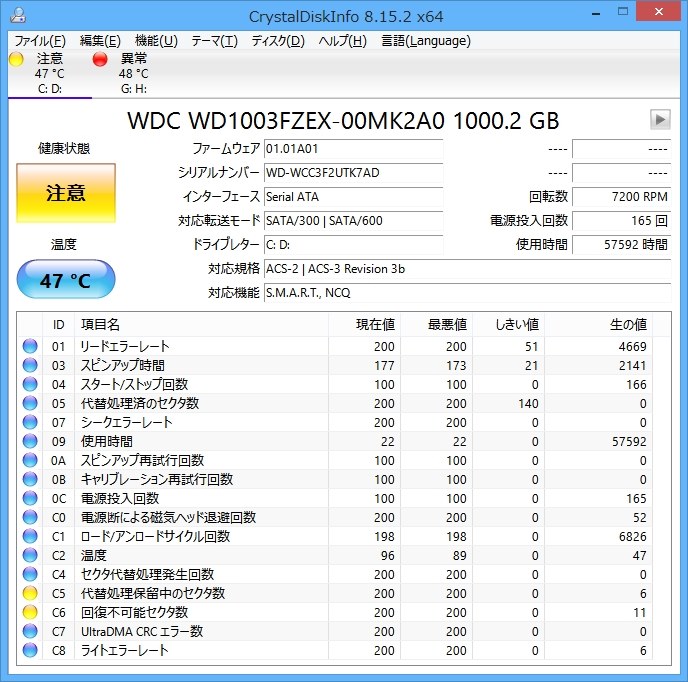Click the power on hours field 57592 時間
Screen dimensions: 688x682
[622, 244]
